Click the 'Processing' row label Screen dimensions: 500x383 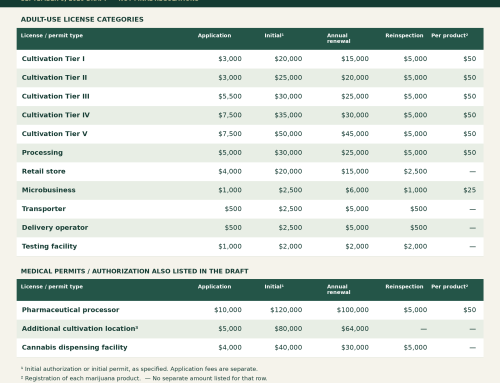click(x=42, y=153)
